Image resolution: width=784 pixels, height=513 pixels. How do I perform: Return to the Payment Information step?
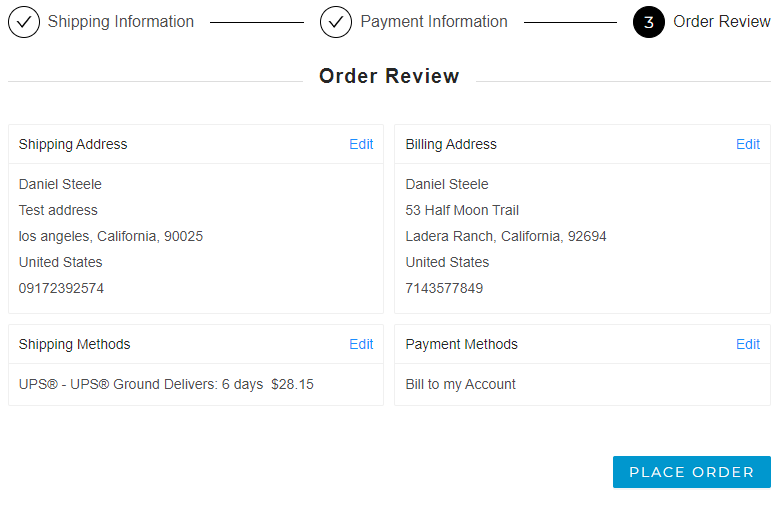pyautogui.click(x=433, y=22)
